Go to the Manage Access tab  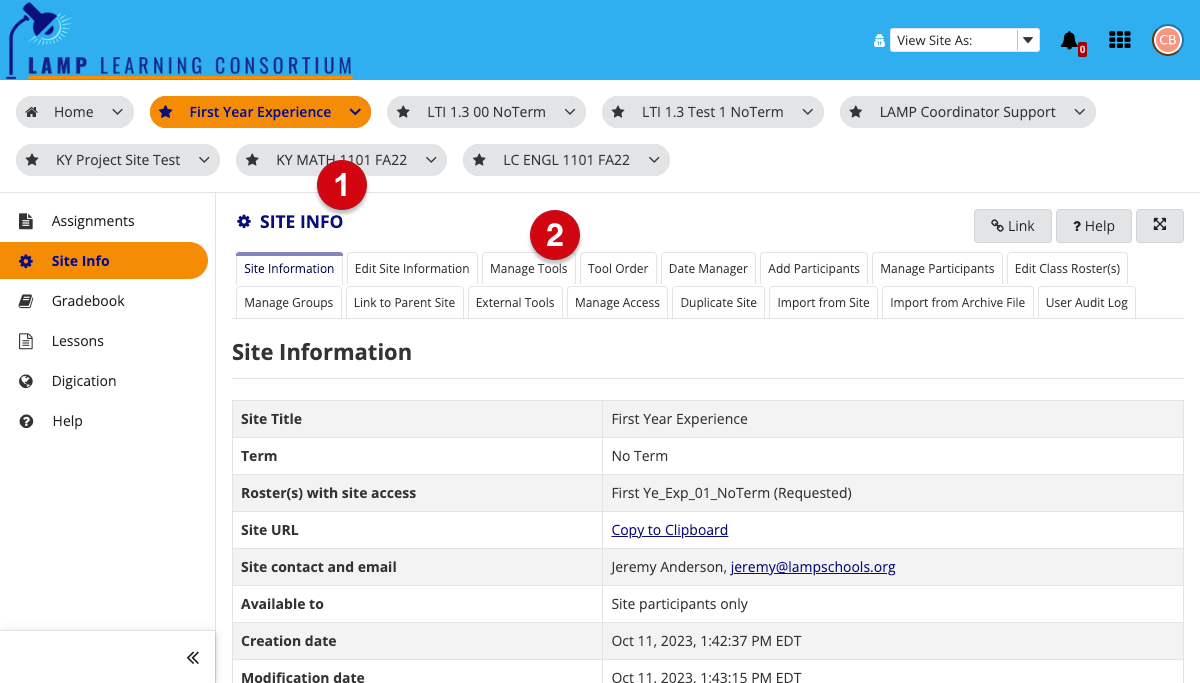tap(617, 302)
